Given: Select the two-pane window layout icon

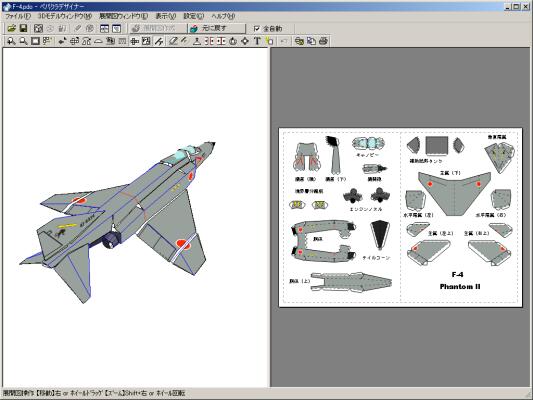Looking at the screenshot, I should point(104,29).
